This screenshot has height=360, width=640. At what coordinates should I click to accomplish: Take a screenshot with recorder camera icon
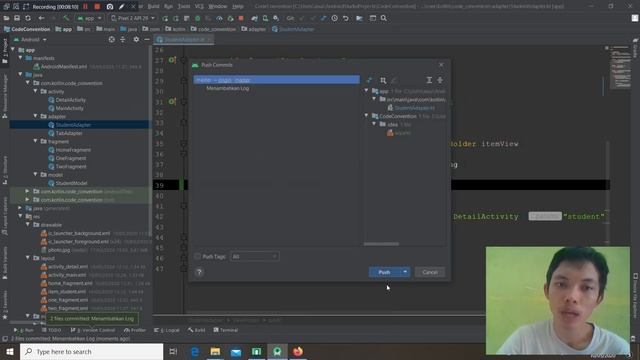[109, 7]
